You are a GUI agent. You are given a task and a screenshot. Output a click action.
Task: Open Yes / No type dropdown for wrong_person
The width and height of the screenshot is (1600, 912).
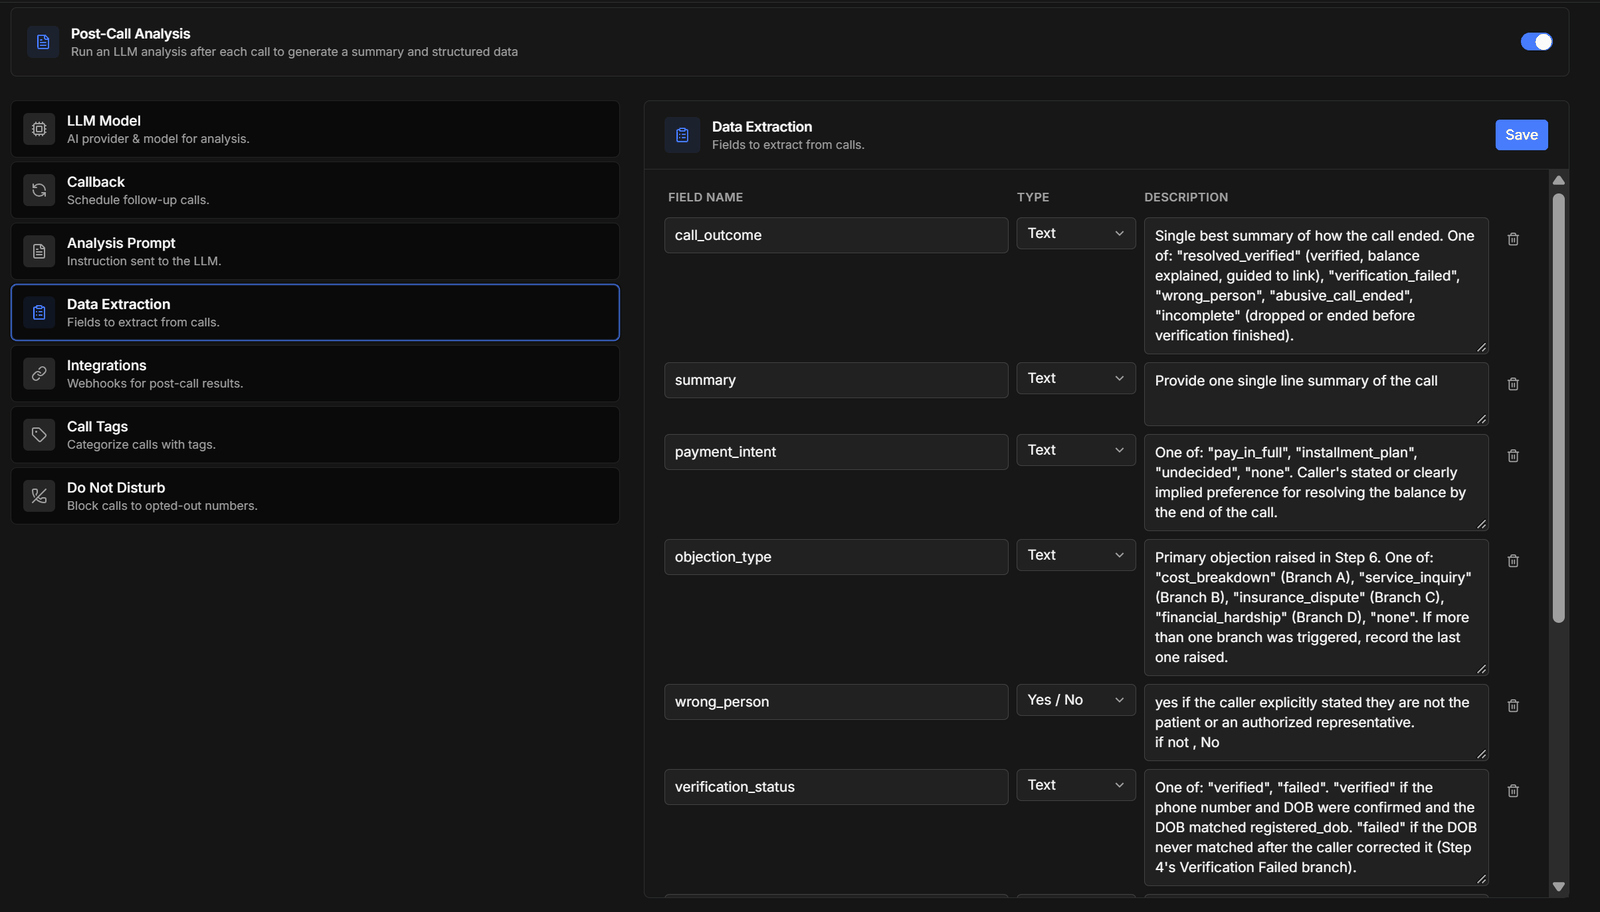pyautogui.click(x=1076, y=700)
